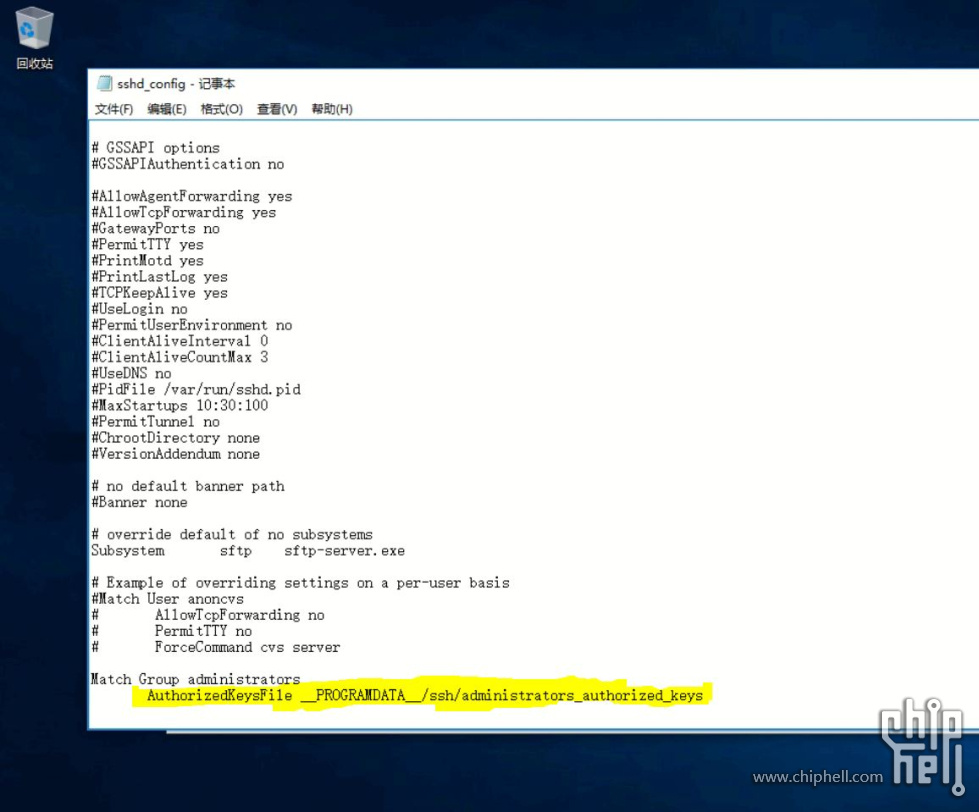Click the '#PrintMotd yes' line
Viewport: 979px width, 812px height.
tap(147, 261)
